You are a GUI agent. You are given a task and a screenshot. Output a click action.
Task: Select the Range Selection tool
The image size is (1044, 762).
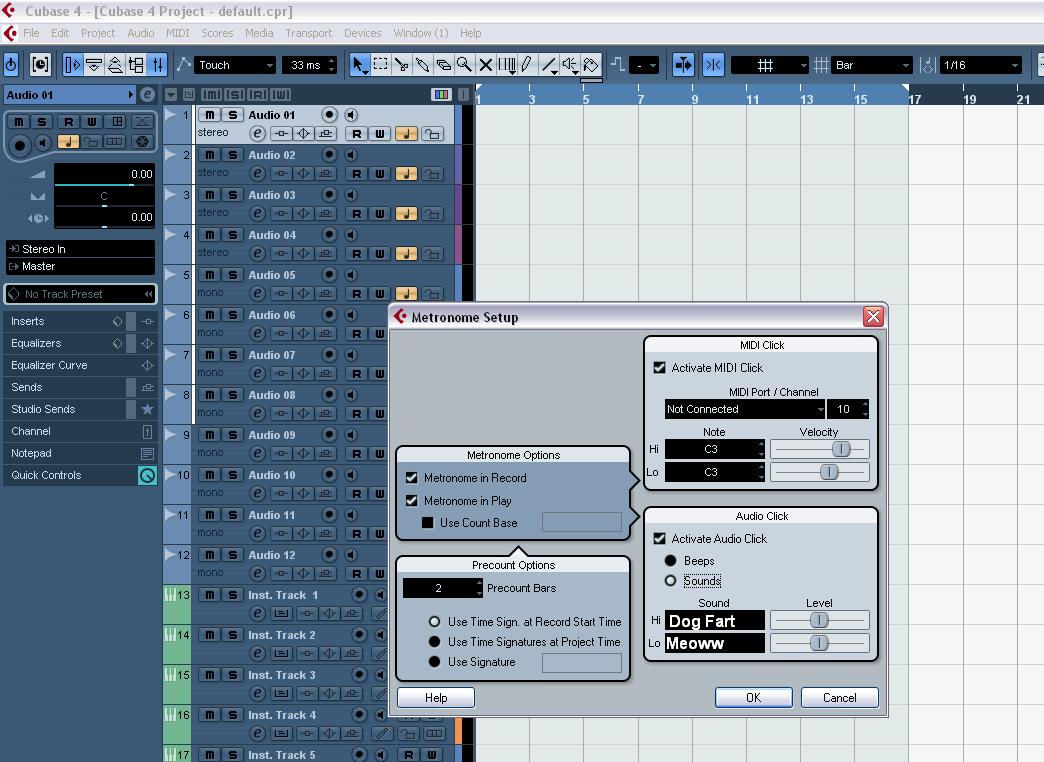tap(380, 65)
